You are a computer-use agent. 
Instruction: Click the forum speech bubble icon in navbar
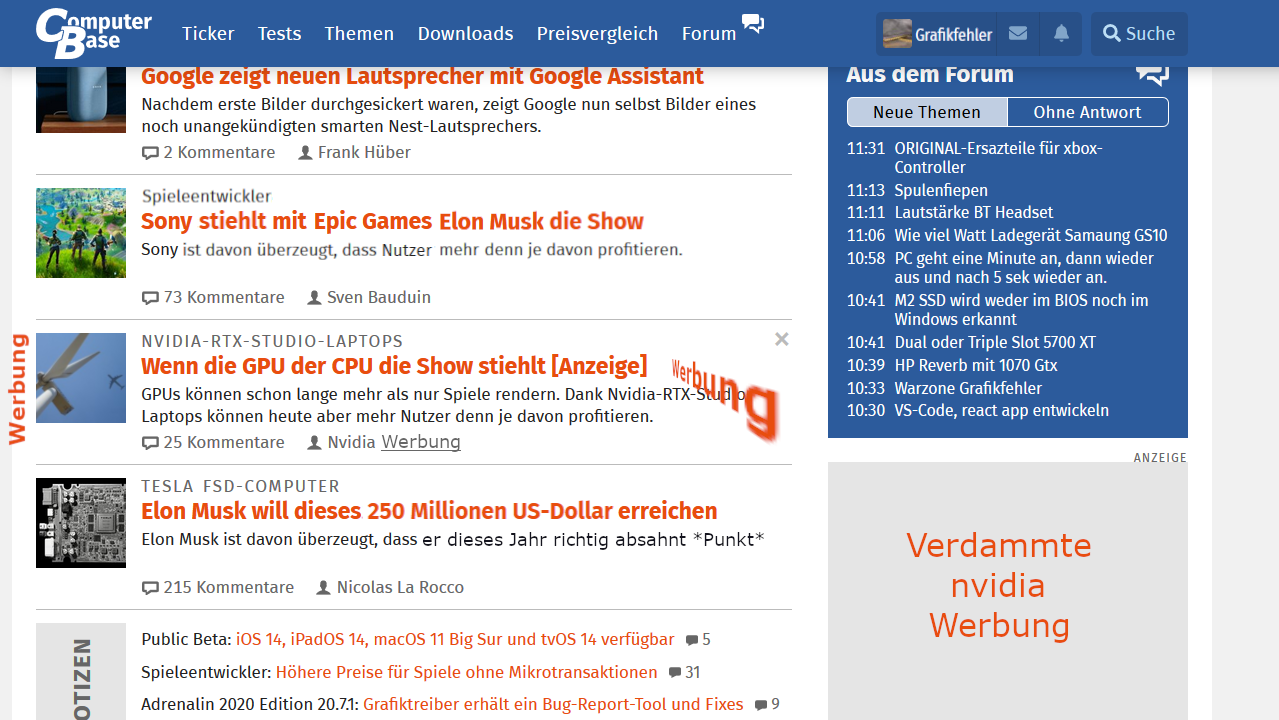(753, 23)
